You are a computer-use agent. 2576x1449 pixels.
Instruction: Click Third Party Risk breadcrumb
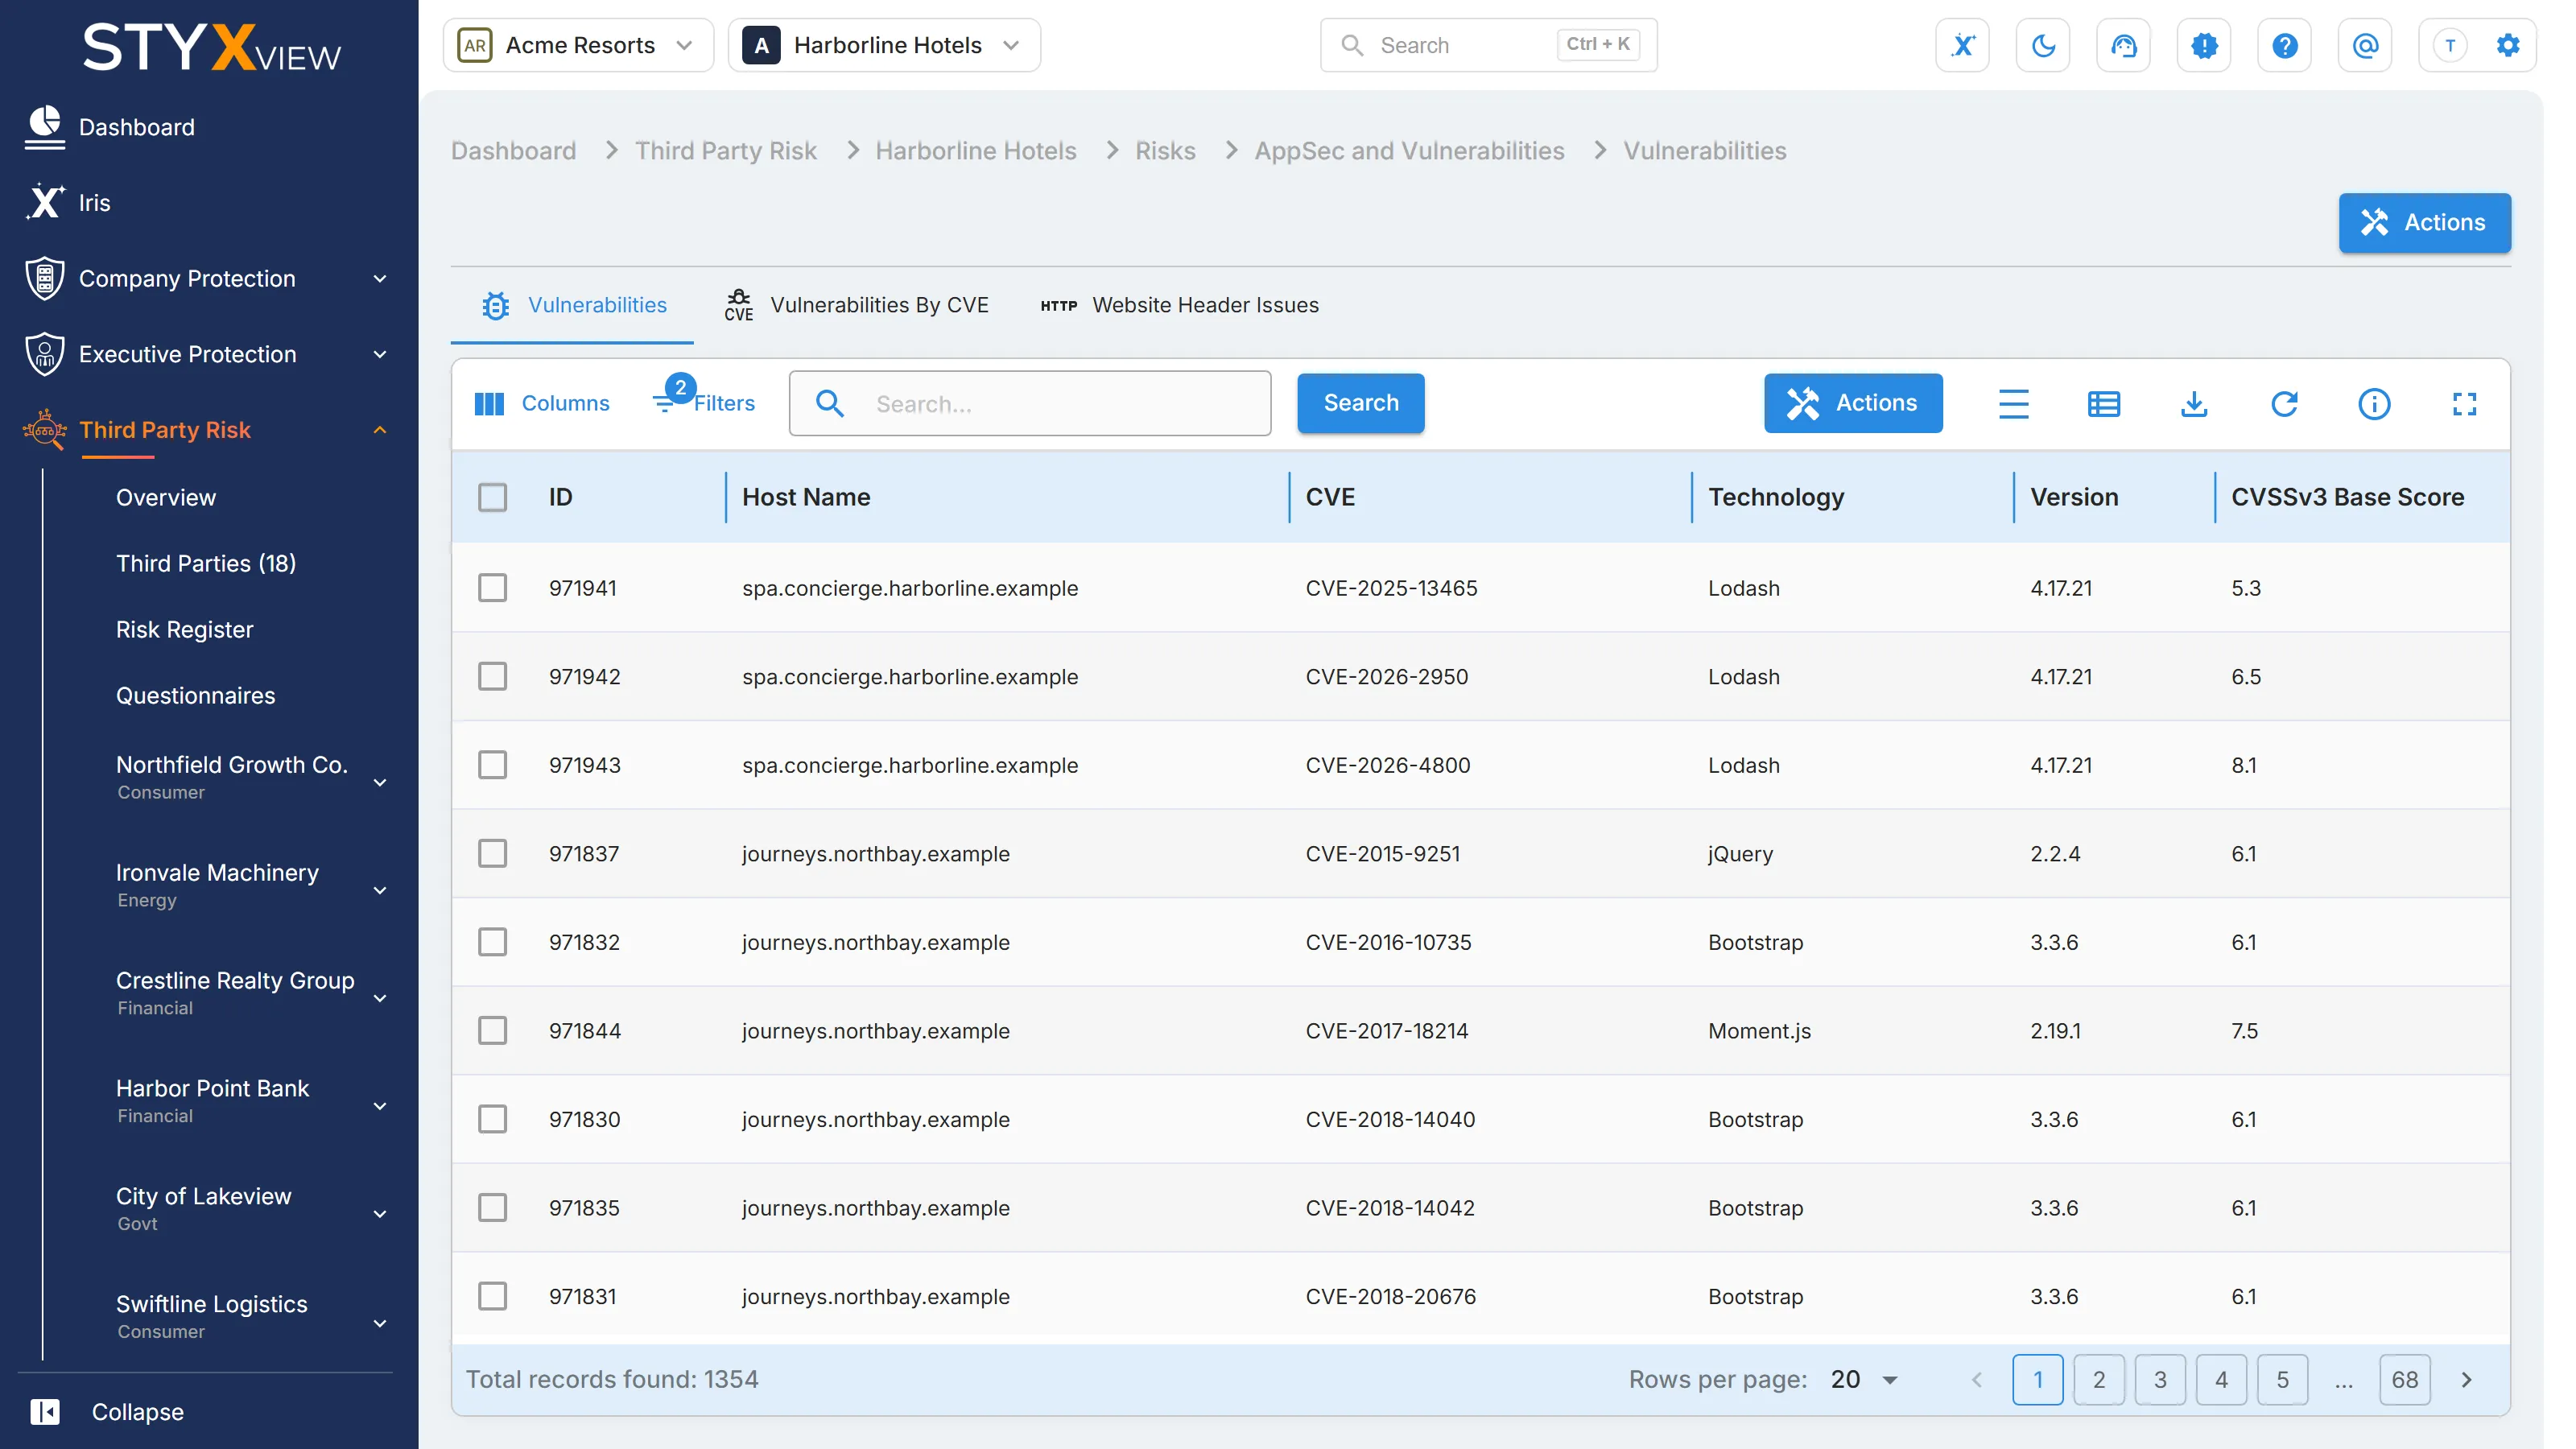pyautogui.click(x=725, y=151)
